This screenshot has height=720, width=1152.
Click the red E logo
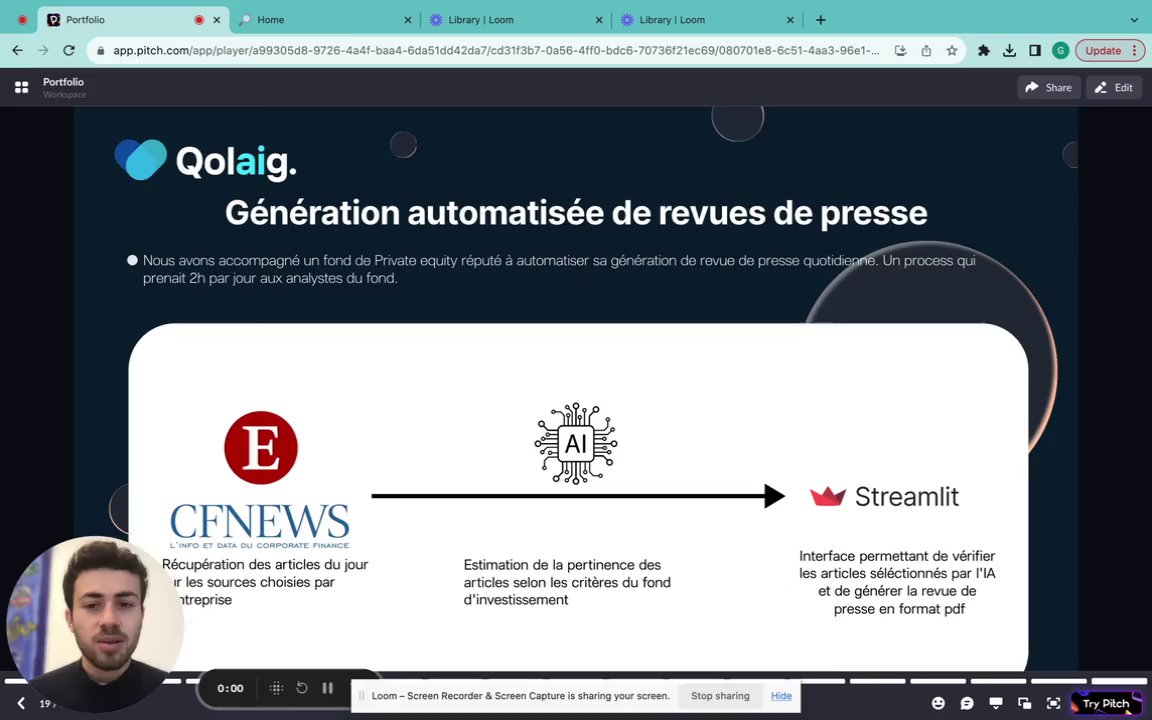261,447
